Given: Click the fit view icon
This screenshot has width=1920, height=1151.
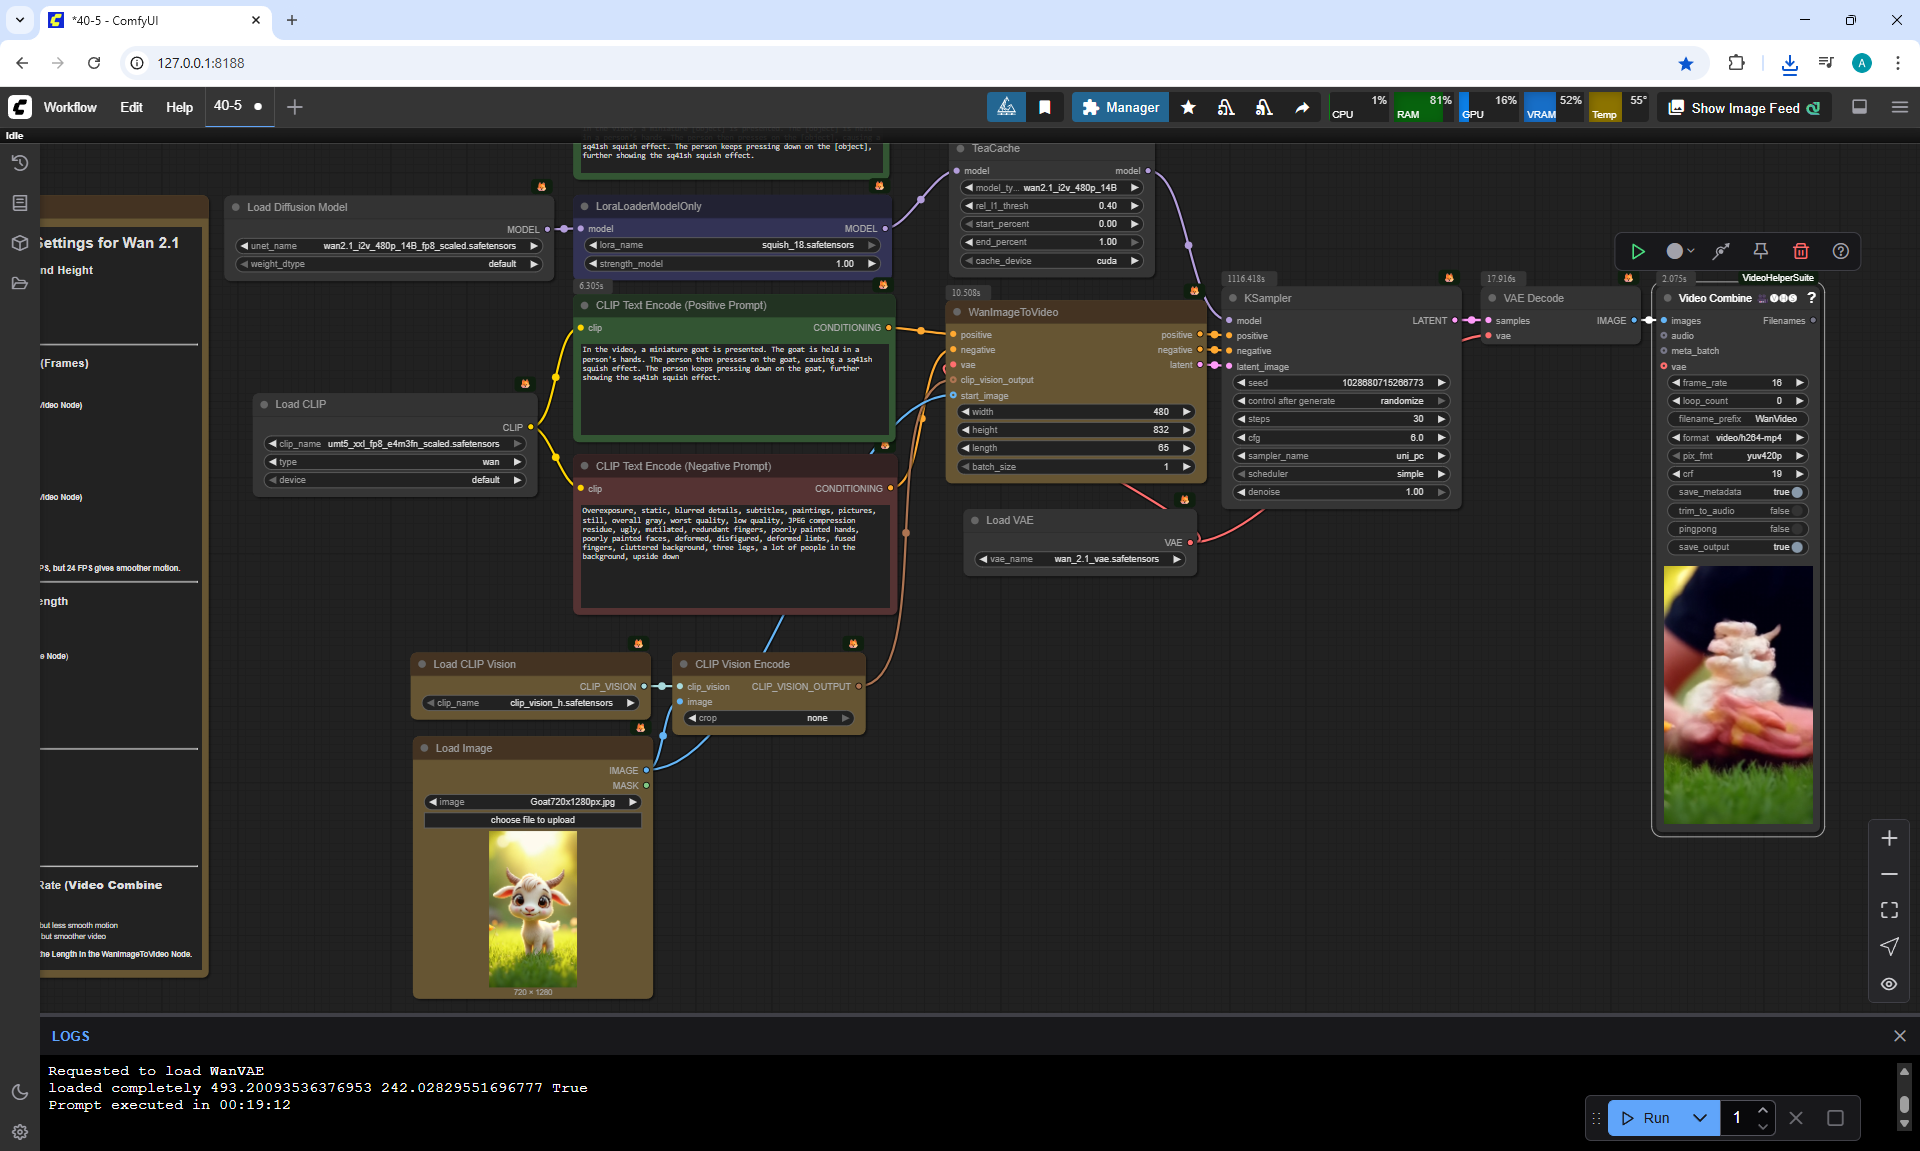Looking at the screenshot, I should click(x=1889, y=910).
